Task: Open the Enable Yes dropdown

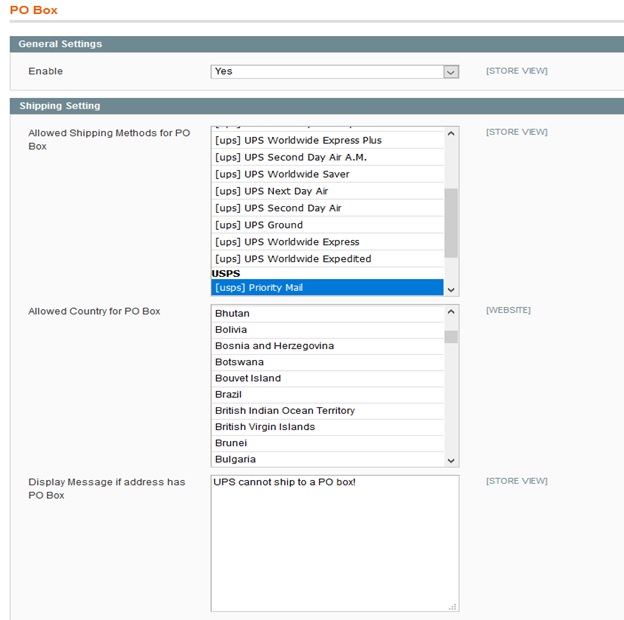Action: click(x=335, y=72)
